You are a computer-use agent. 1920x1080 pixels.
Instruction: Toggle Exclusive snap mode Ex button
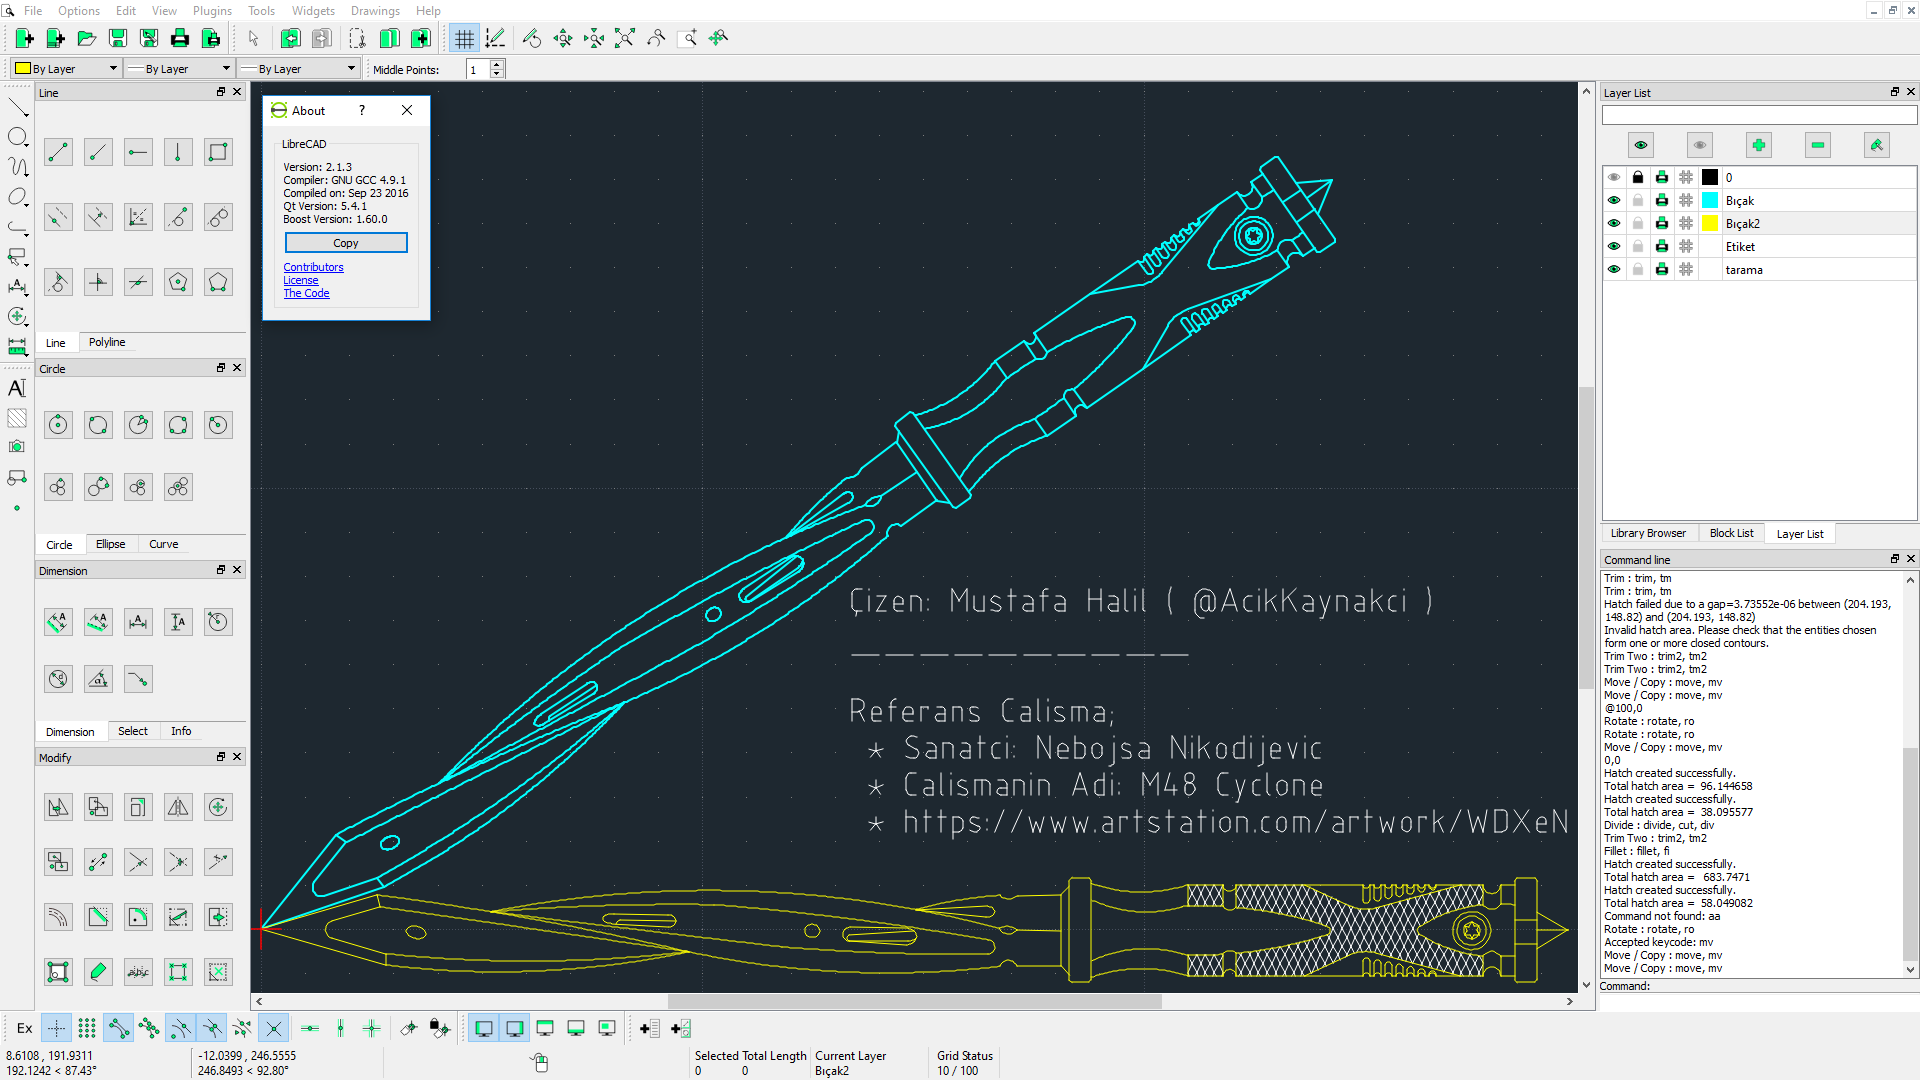point(25,1028)
